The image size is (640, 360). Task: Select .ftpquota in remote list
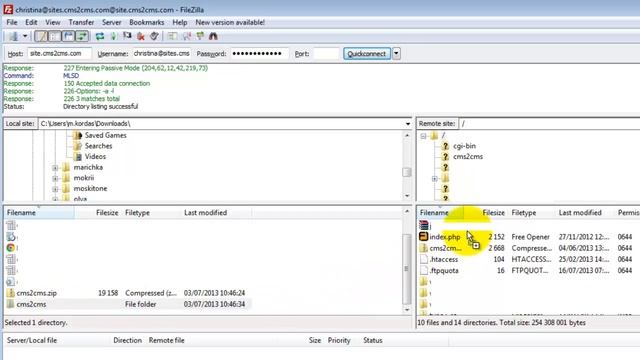[x=444, y=270]
